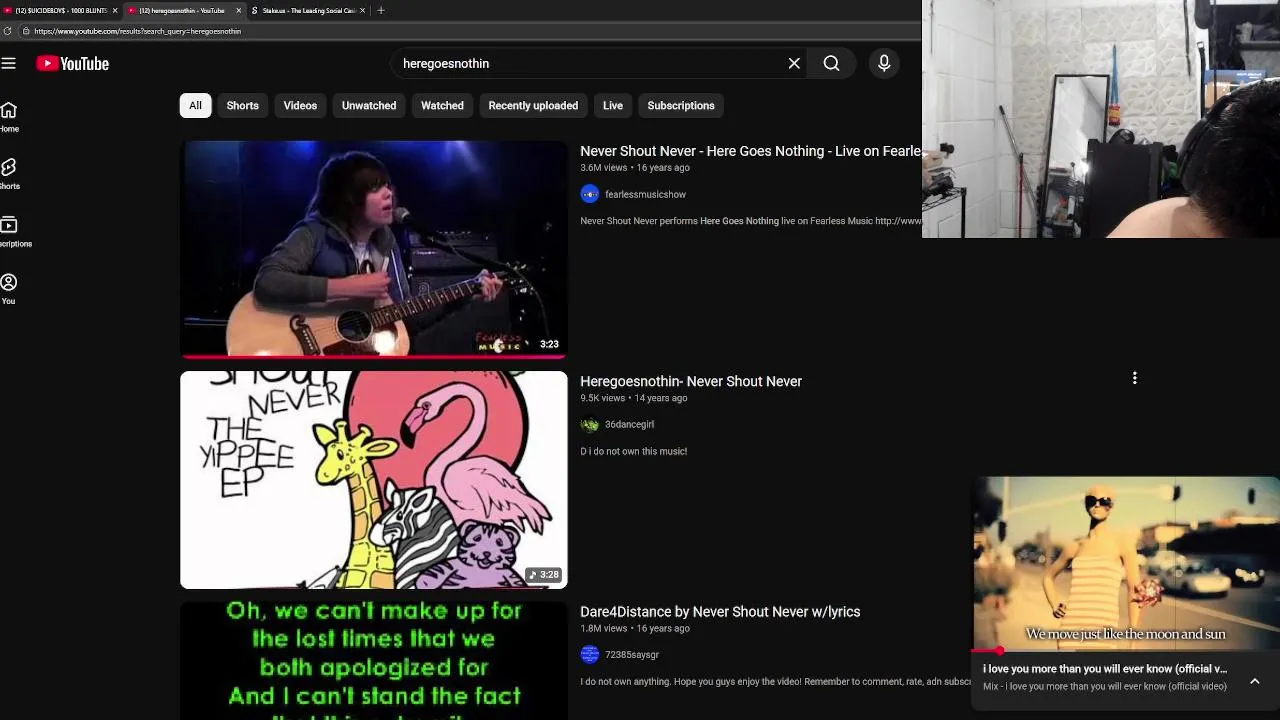Open a new browser tab

pyautogui.click(x=381, y=10)
